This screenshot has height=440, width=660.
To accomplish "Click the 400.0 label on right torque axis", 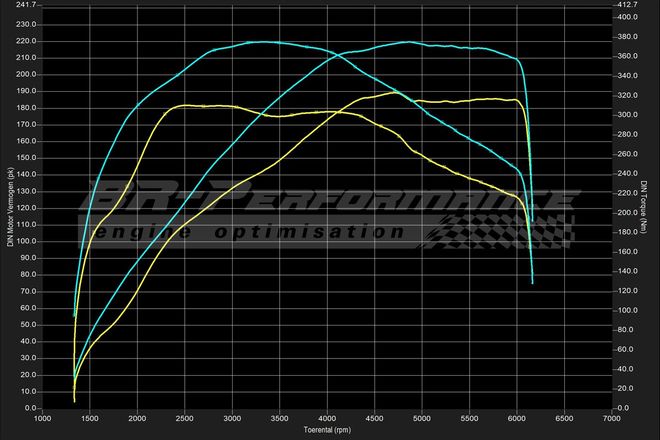I will [x=628, y=17].
